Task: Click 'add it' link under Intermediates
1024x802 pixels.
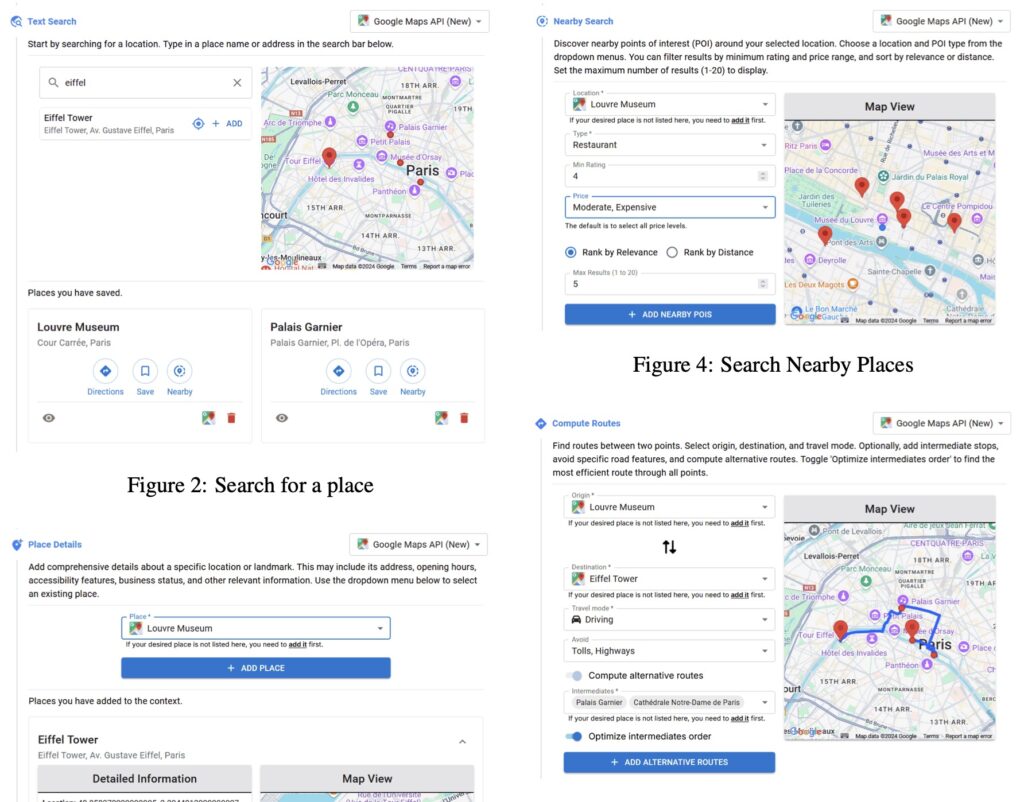Action: click(x=739, y=718)
